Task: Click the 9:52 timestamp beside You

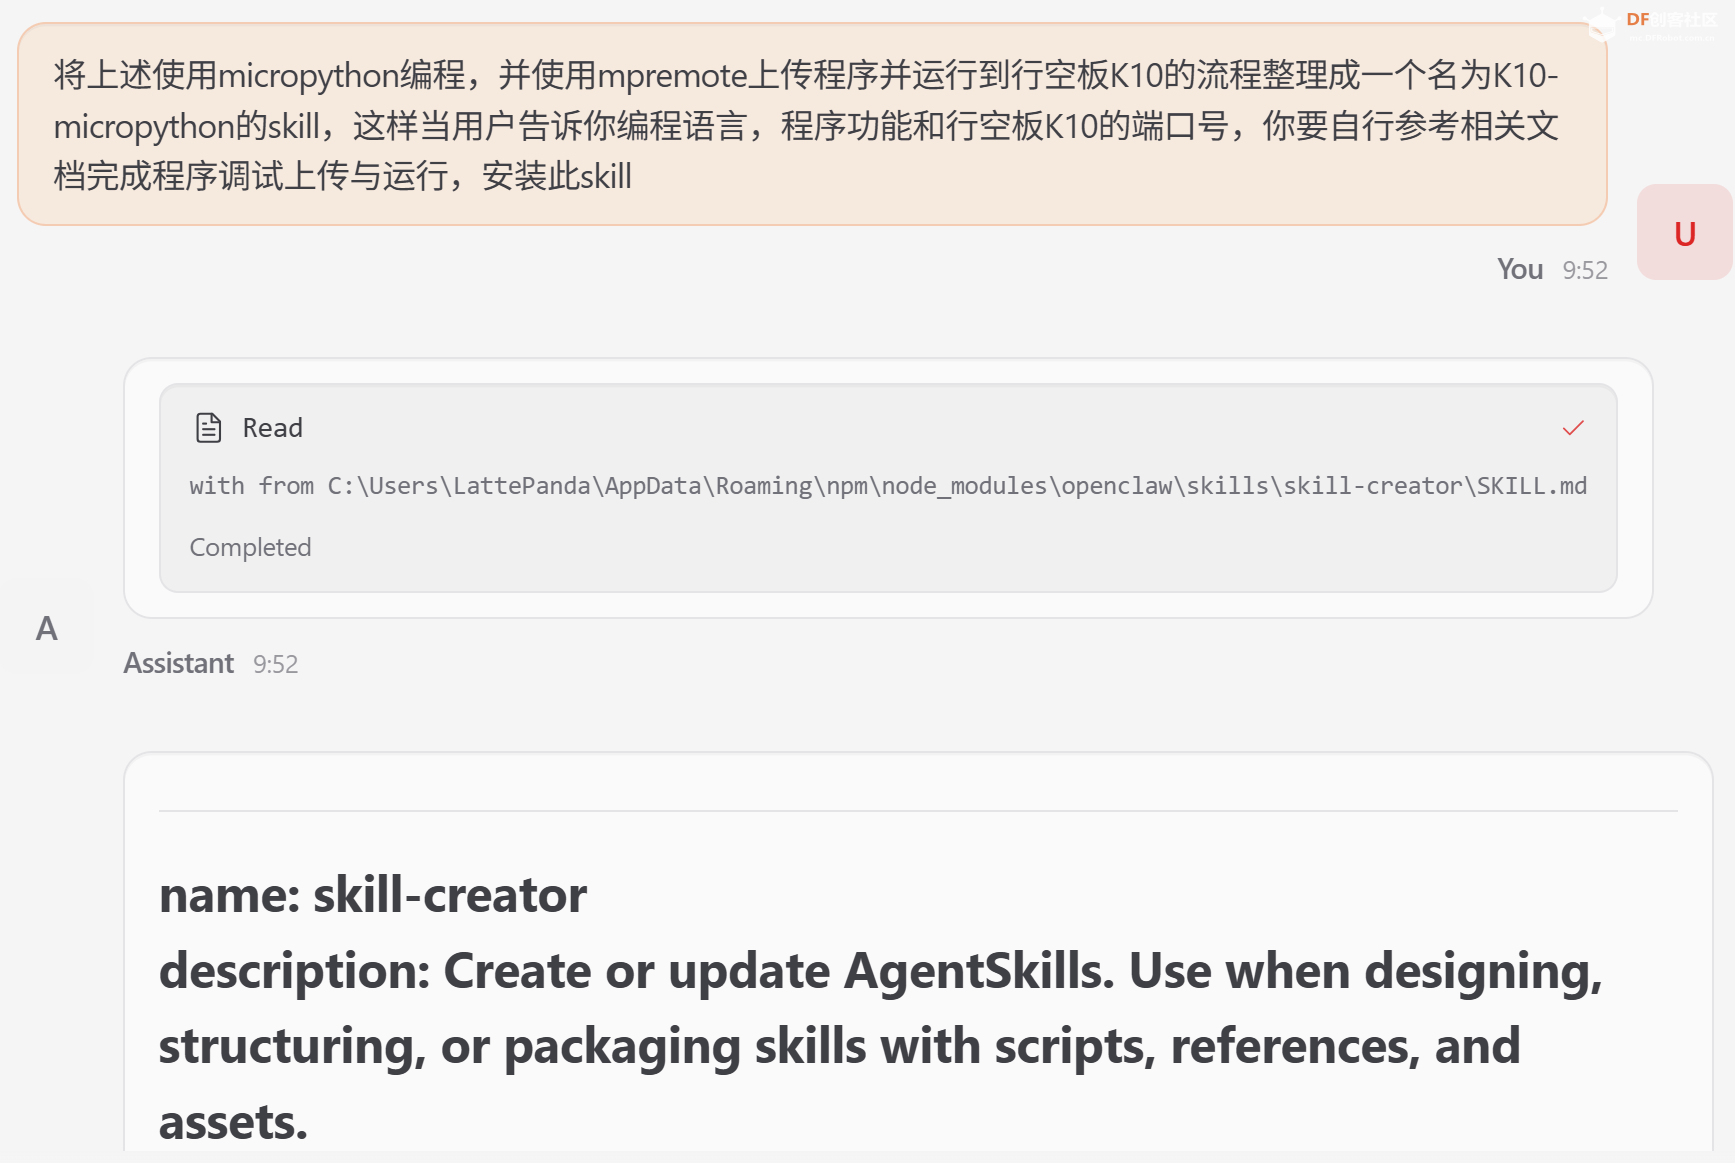Action: (x=1584, y=269)
